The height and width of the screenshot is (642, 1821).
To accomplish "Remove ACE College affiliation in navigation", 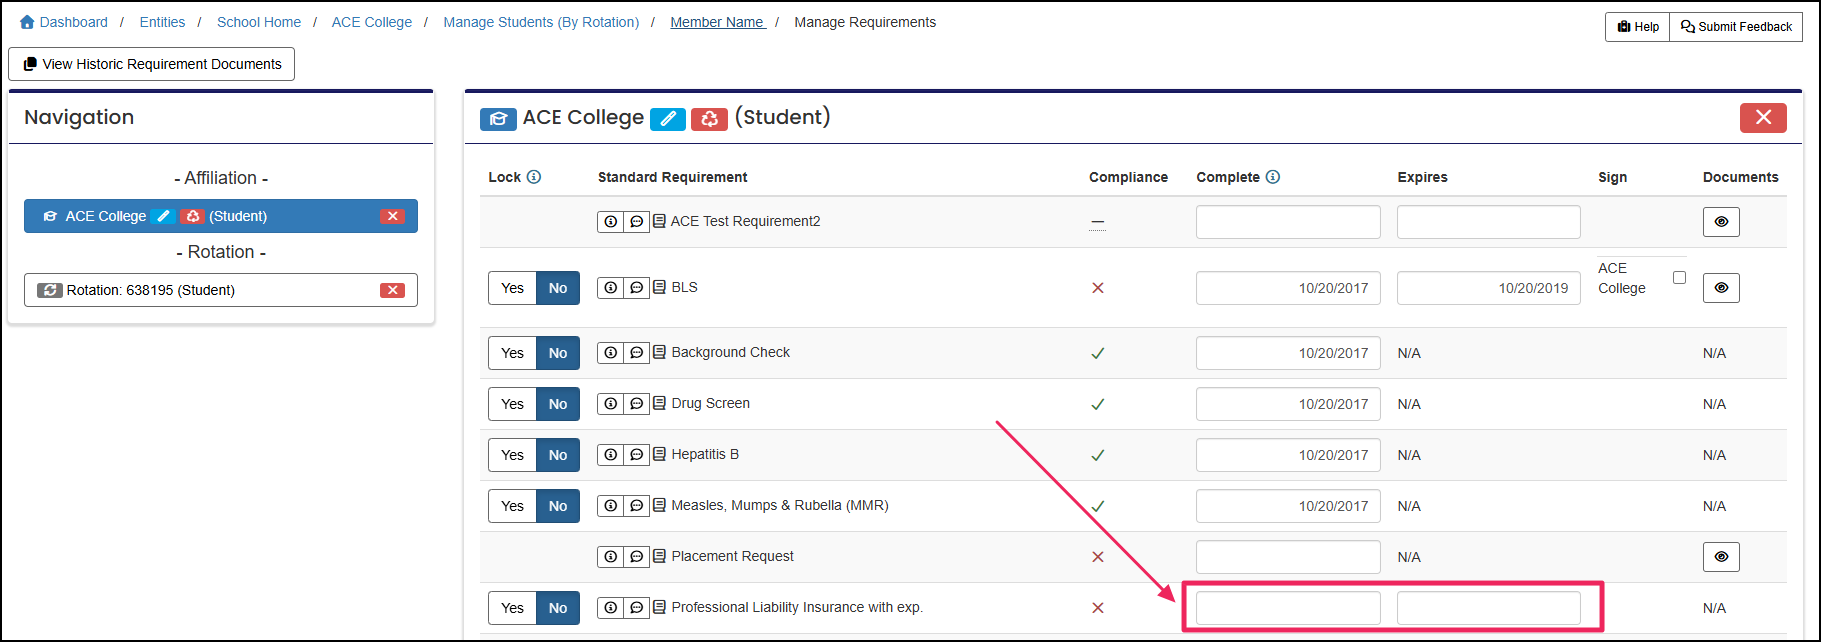I will (x=392, y=216).
